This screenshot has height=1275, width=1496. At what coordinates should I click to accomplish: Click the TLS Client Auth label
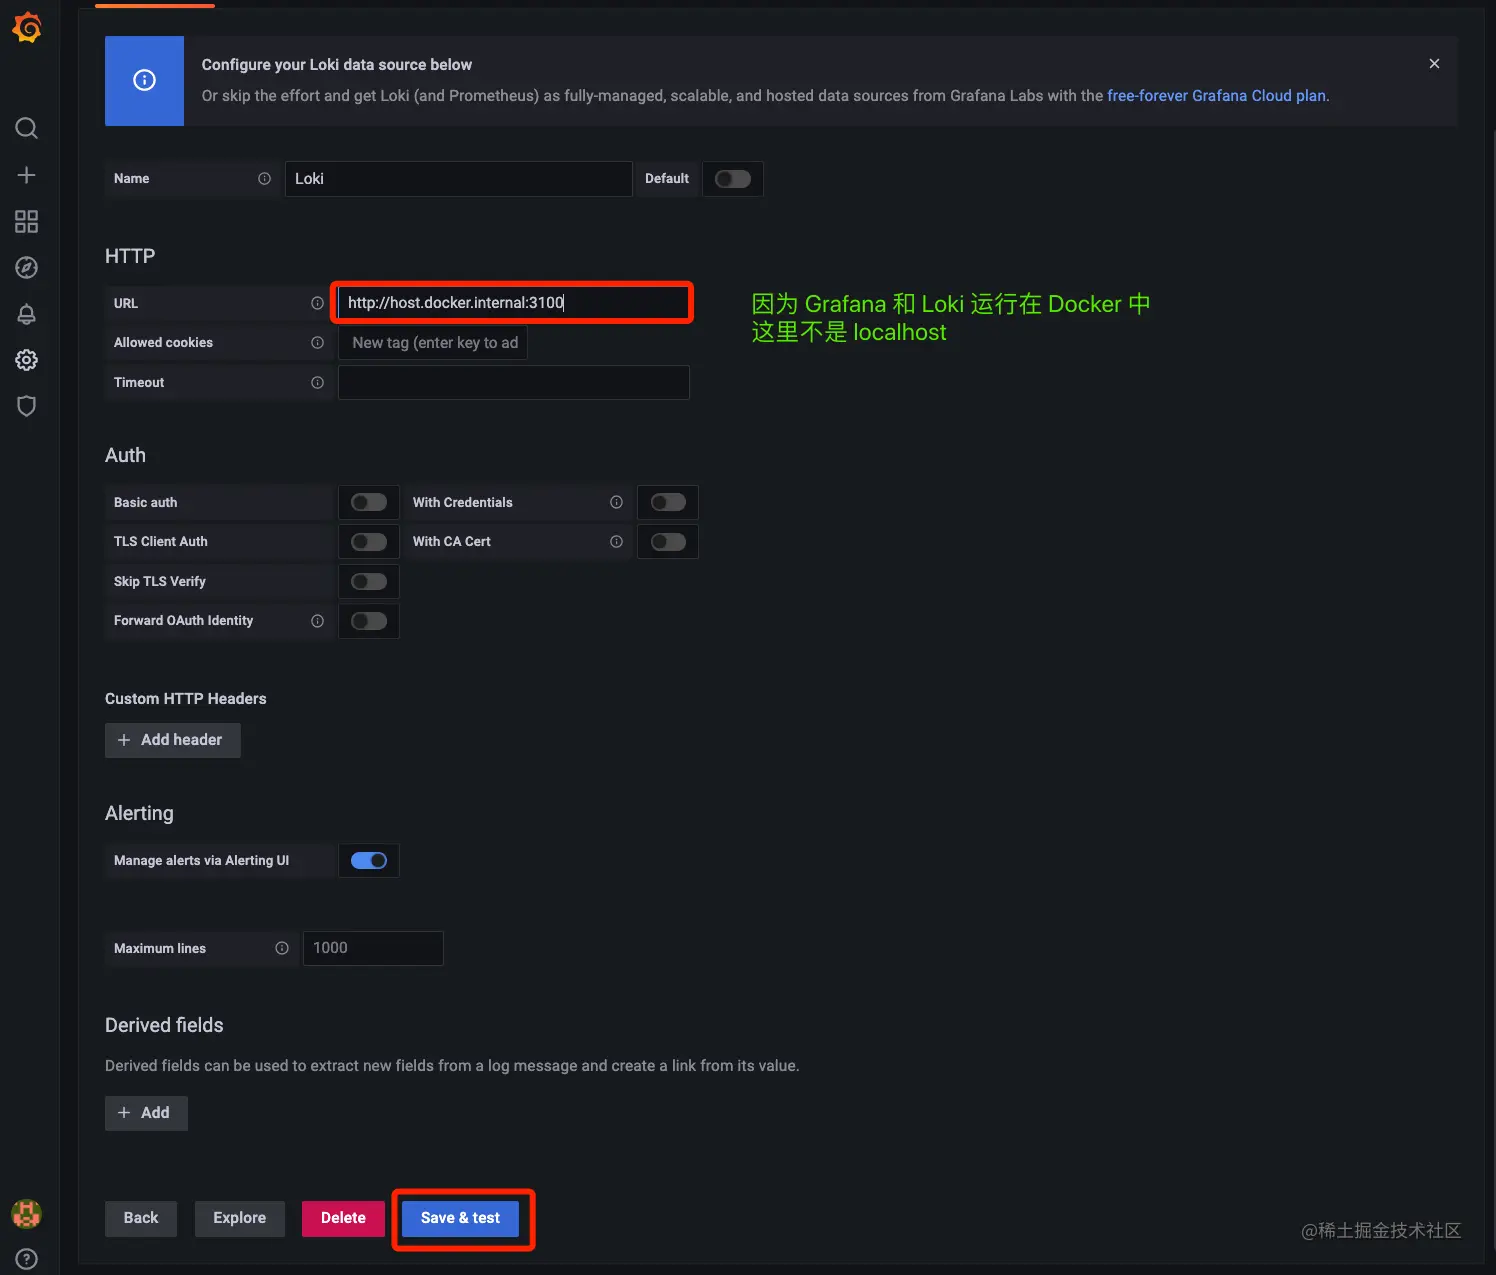(161, 542)
